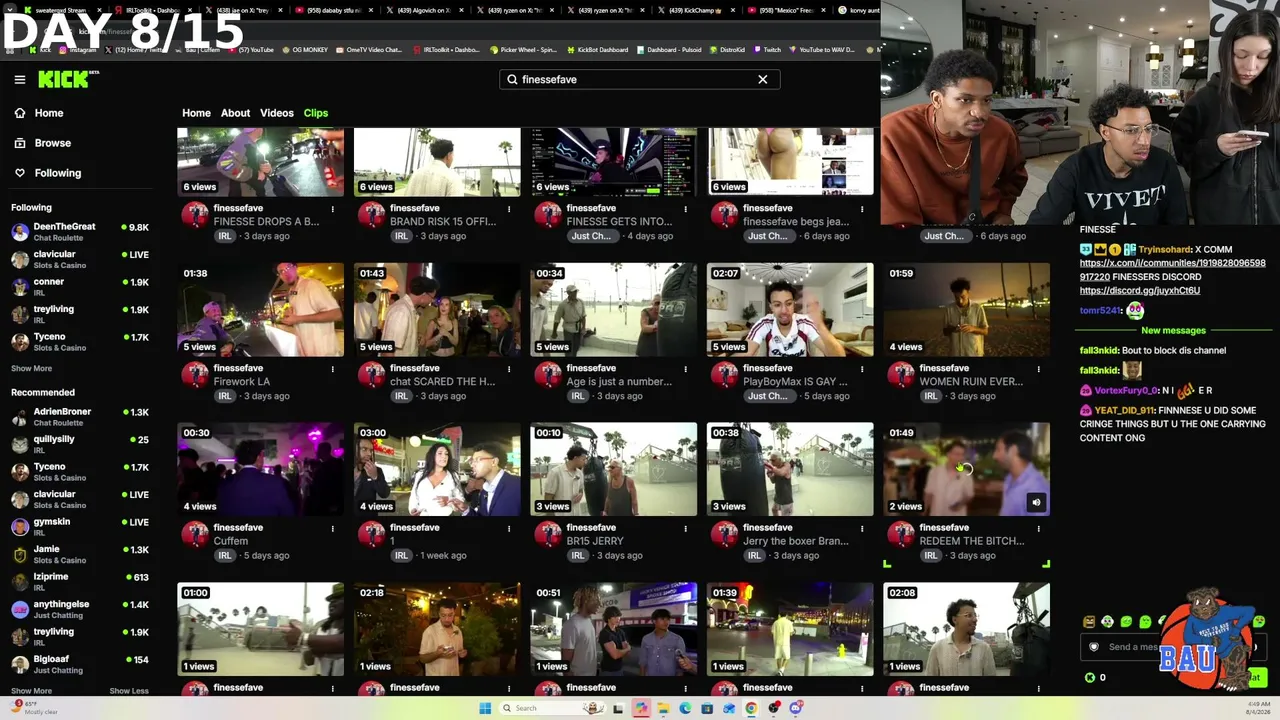
Task: Switch to the About tab
Action: pos(235,113)
